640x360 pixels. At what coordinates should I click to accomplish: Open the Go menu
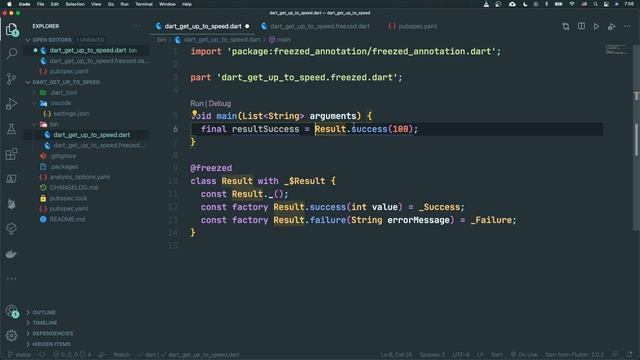click(111, 4)
